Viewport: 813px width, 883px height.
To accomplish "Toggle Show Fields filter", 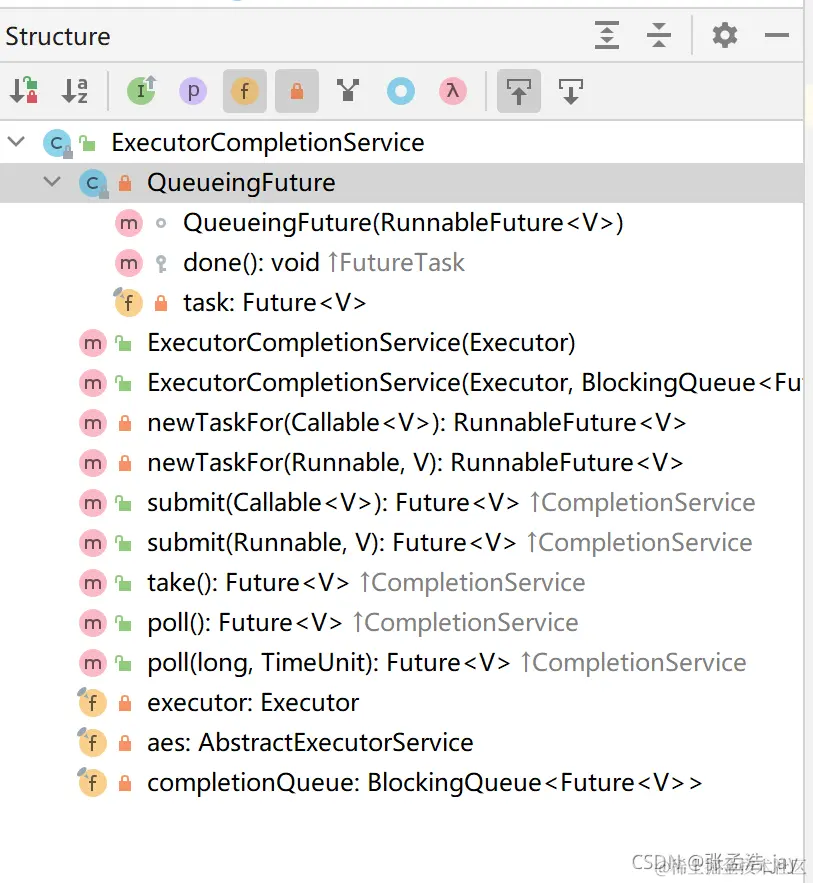I will click(244, 91).
